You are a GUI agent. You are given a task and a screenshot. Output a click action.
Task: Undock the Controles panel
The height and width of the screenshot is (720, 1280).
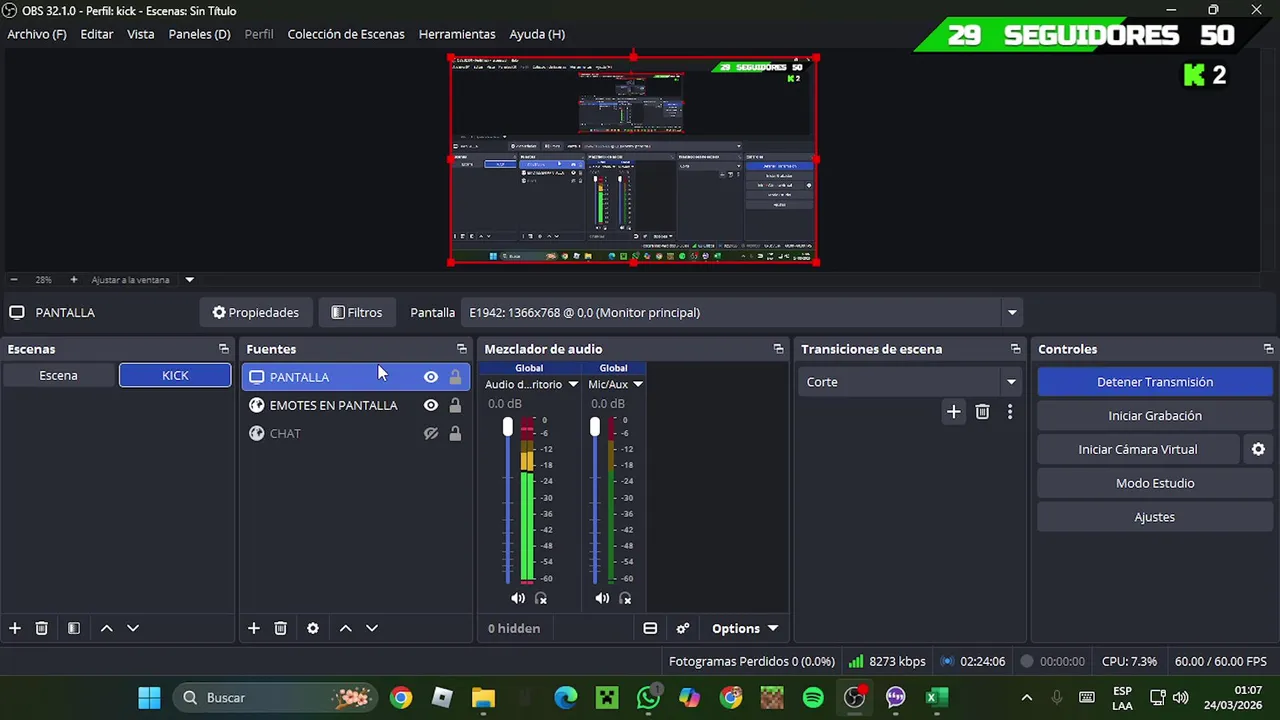click(x=1268, y=349)
